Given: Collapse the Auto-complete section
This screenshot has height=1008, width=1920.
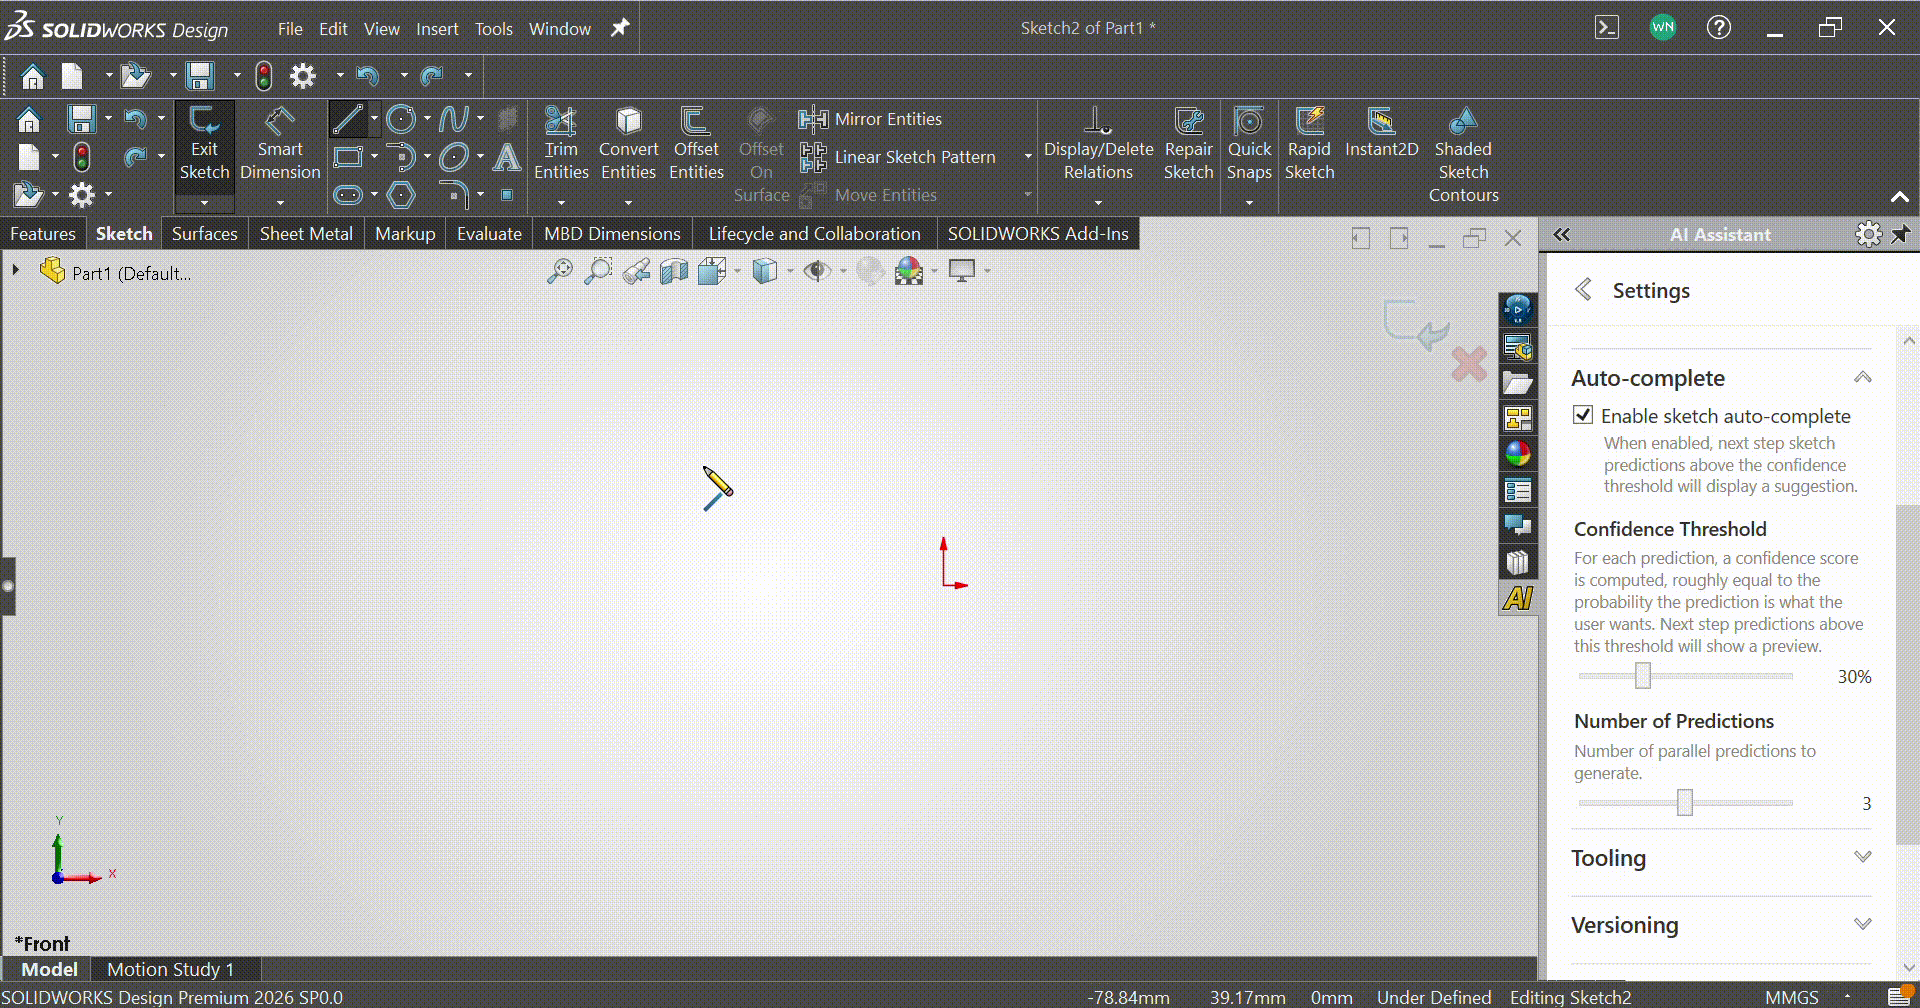Looking at the screenshot, I should click(x=1862, y=376).
